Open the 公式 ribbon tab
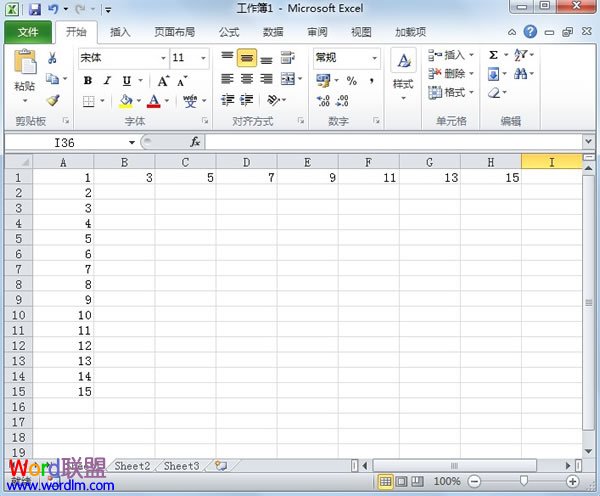This screenshot has height=496, width=600. click(x=230, y=32)
